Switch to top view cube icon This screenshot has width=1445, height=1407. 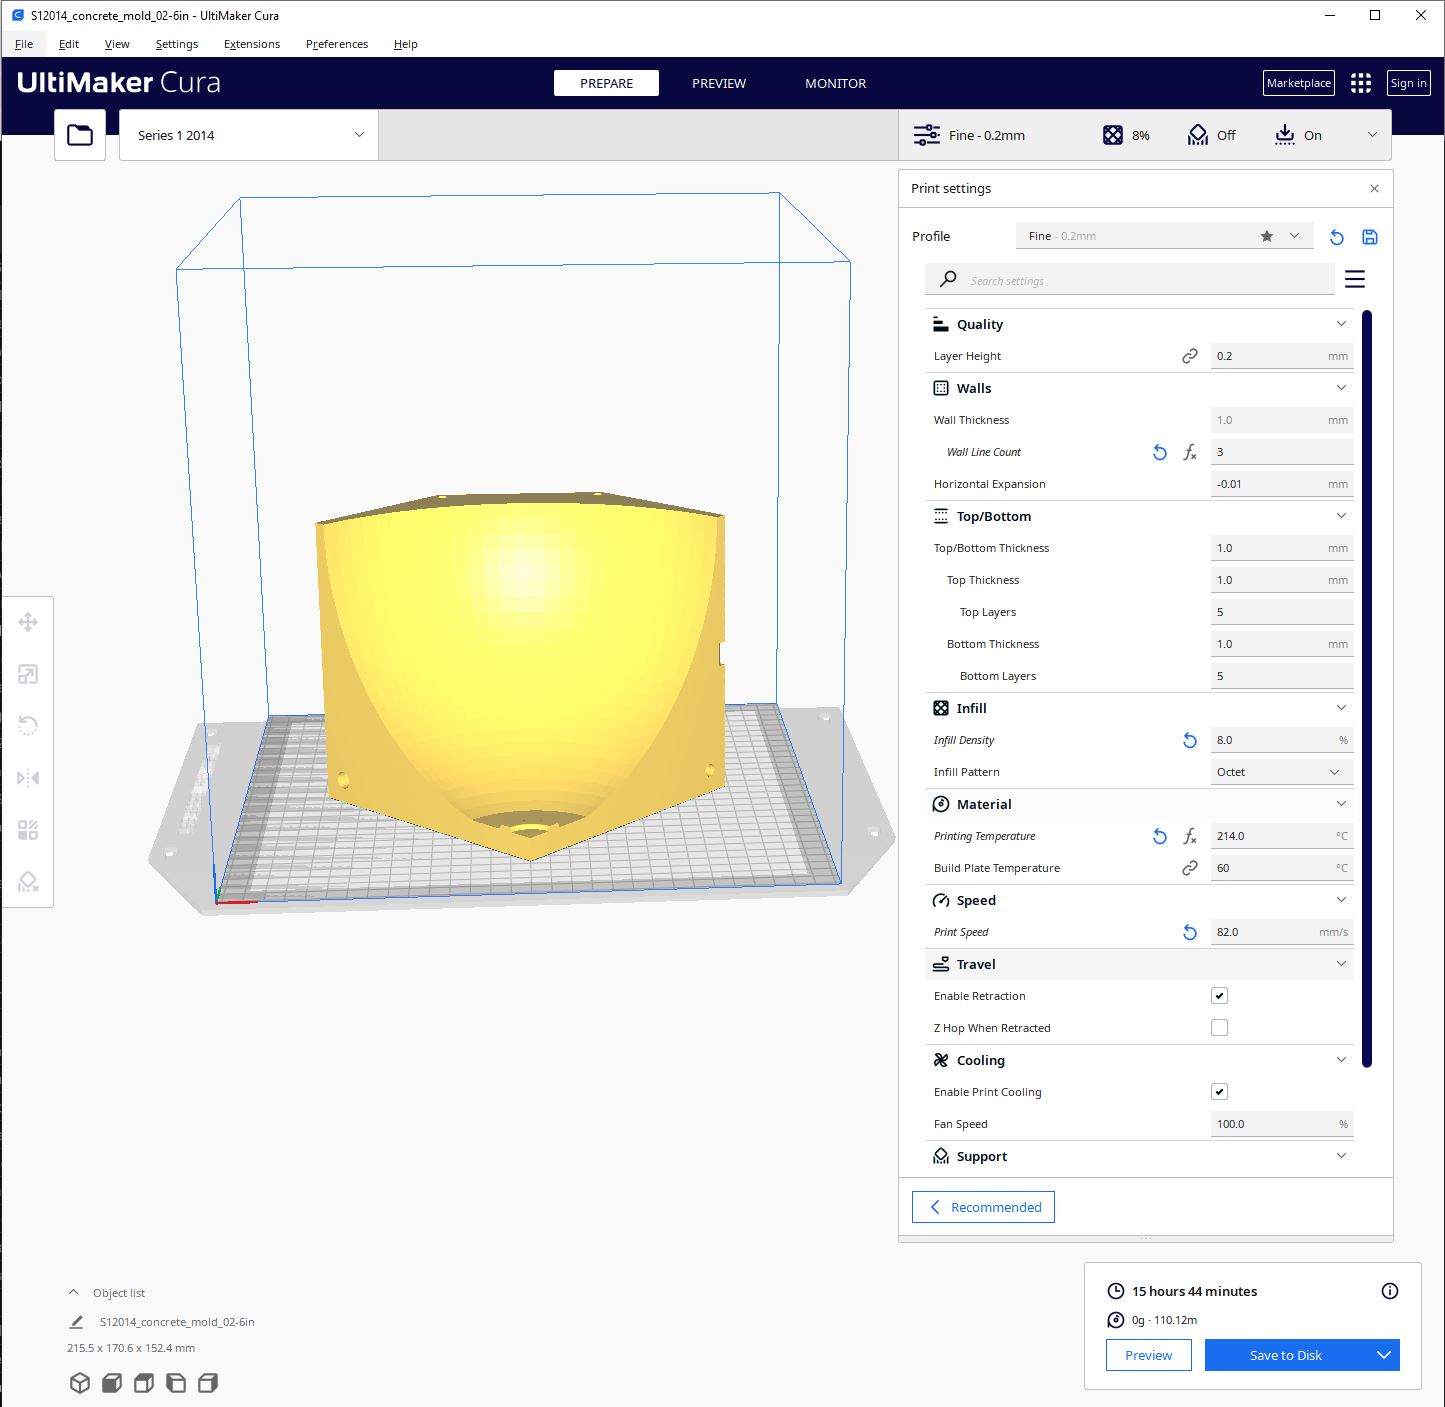pyautogui.click(x=144, y=1383)
